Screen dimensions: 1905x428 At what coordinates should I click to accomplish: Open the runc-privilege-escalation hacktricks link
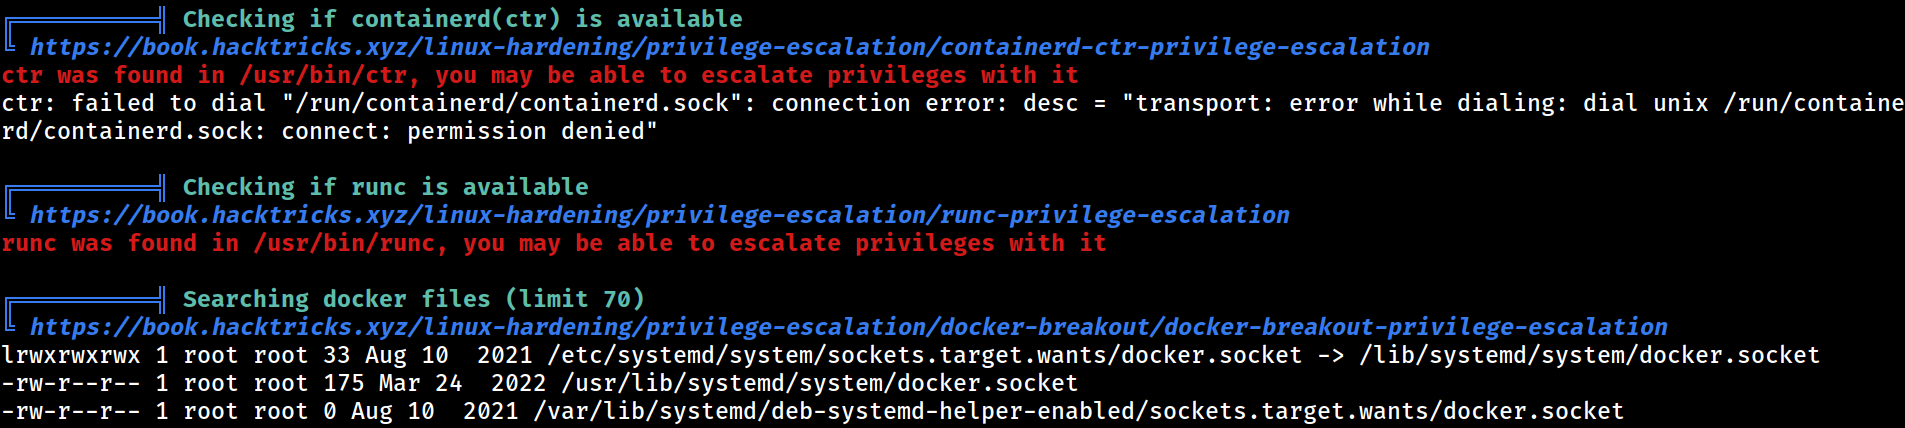(x=660, y=215)
